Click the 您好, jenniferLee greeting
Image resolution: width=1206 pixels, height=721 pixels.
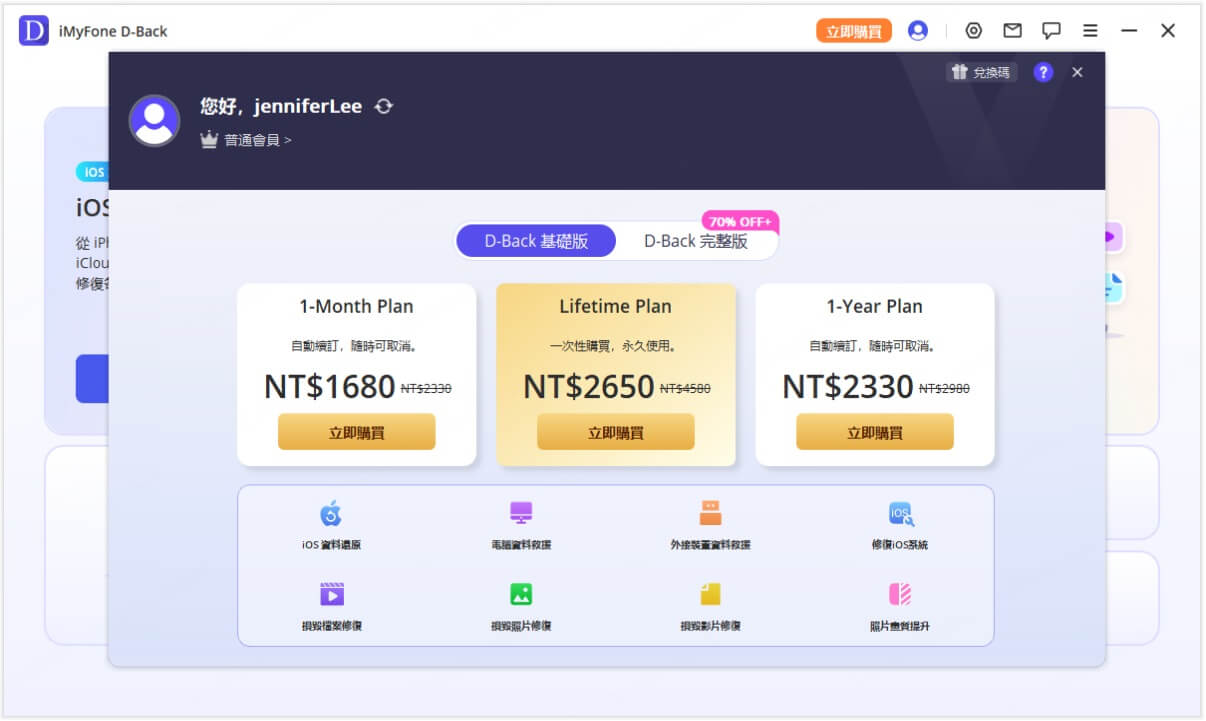[x=281, y=106]
